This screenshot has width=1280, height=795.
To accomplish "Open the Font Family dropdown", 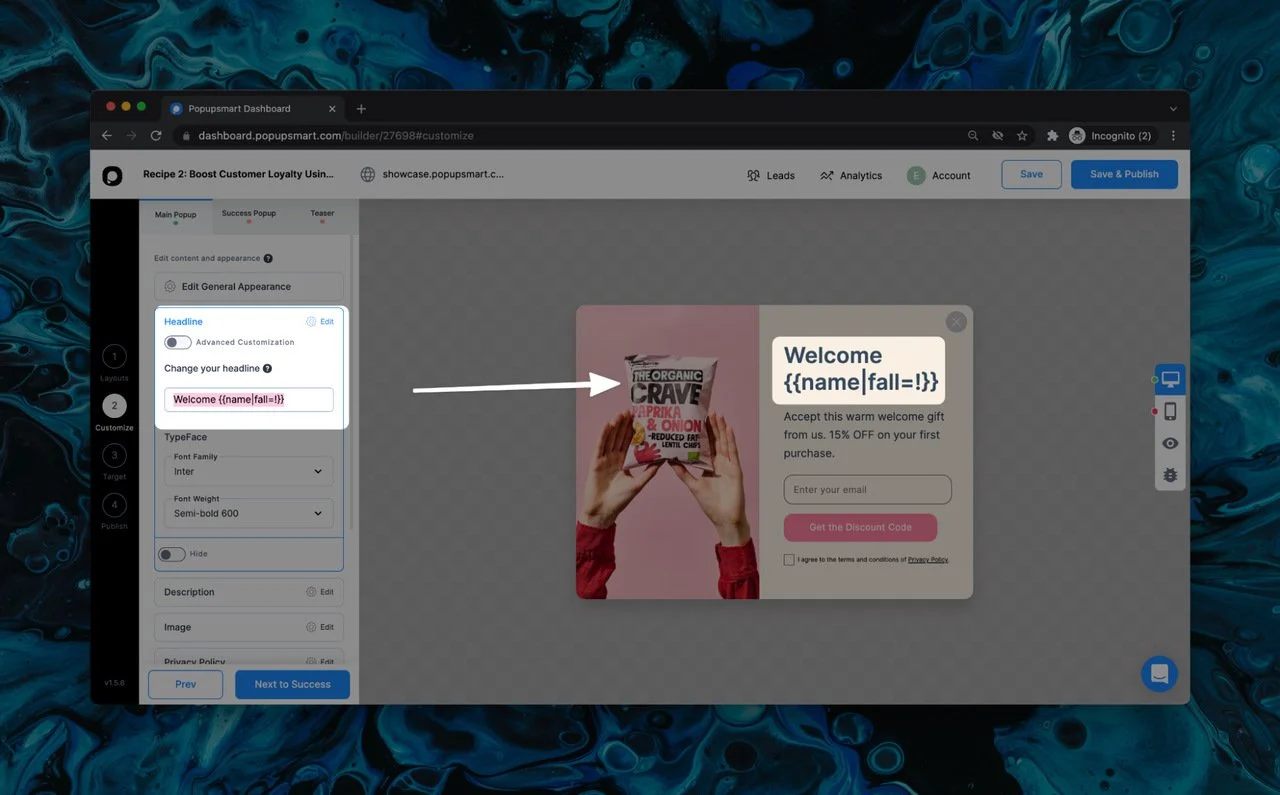I will point(248,471).
